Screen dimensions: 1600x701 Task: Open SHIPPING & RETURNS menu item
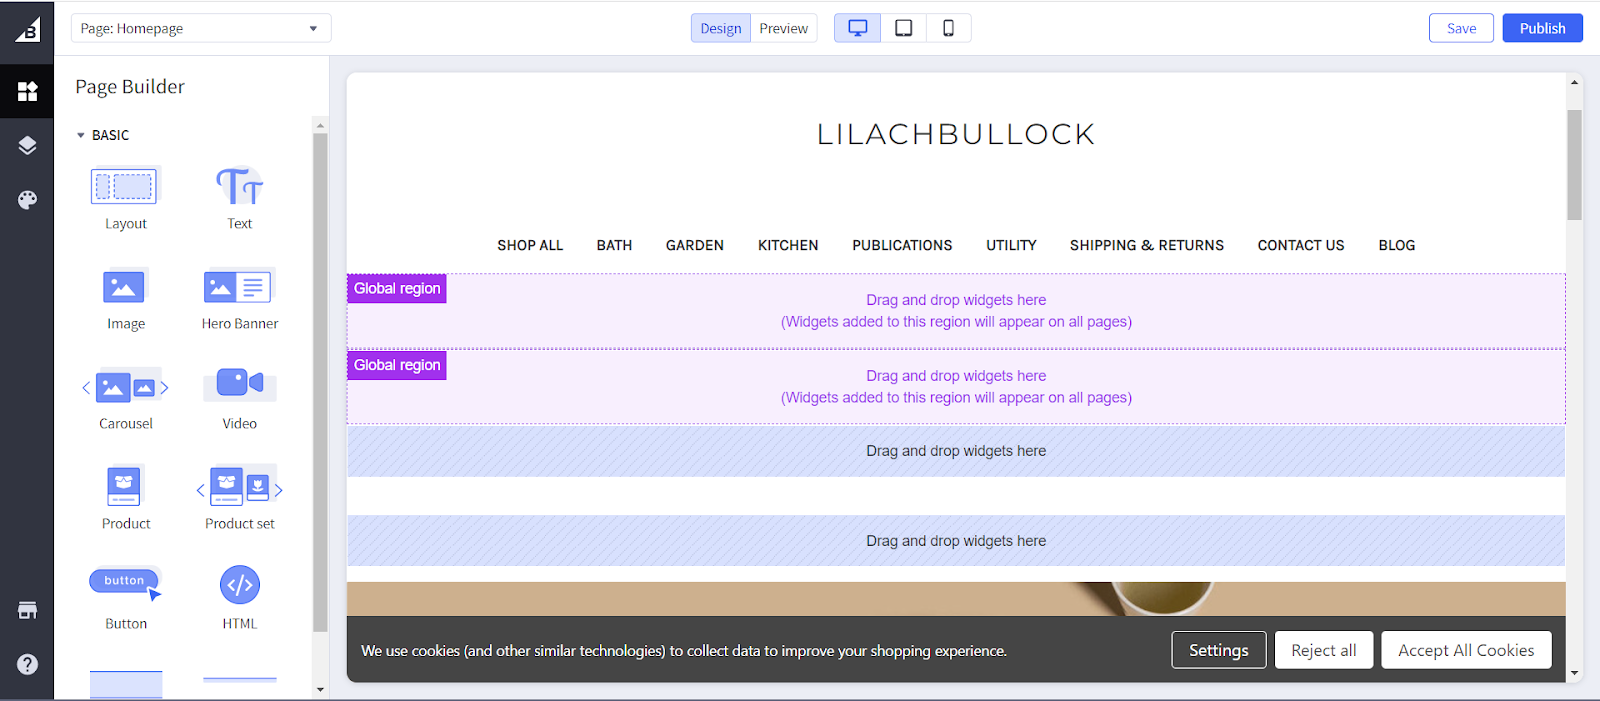[1147, 245]
